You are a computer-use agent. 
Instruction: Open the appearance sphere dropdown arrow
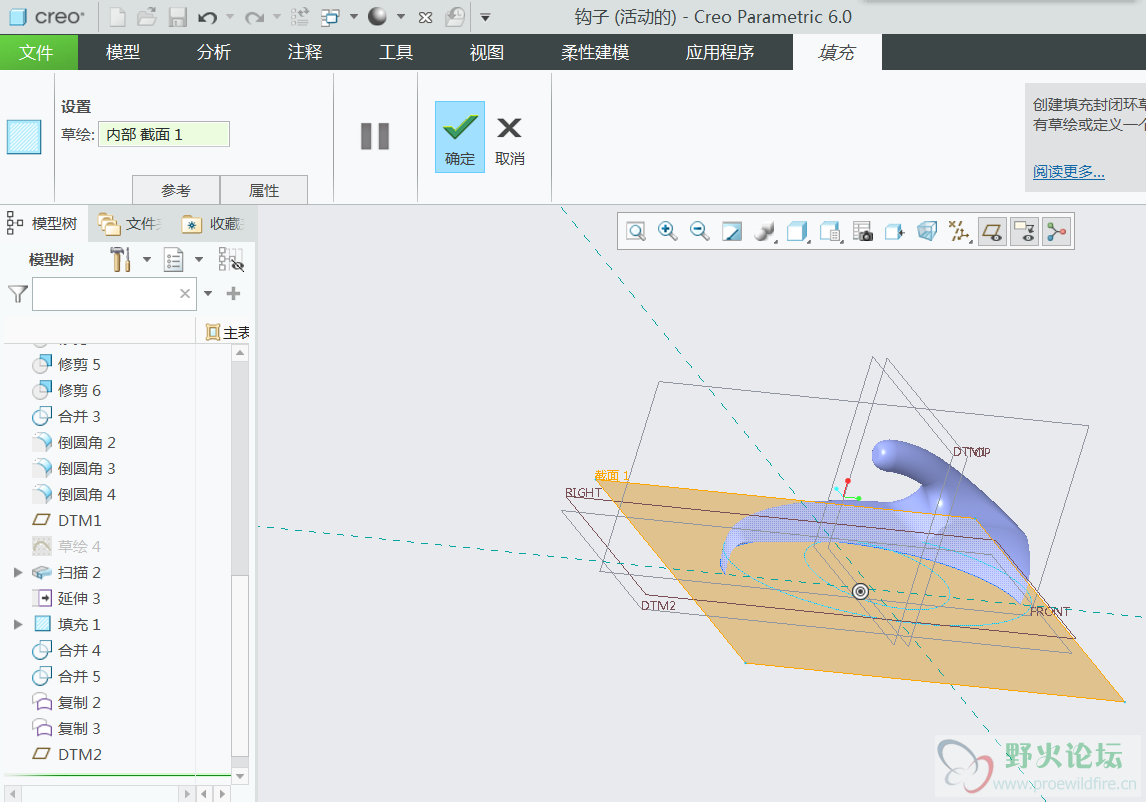(x=401, y=17)
